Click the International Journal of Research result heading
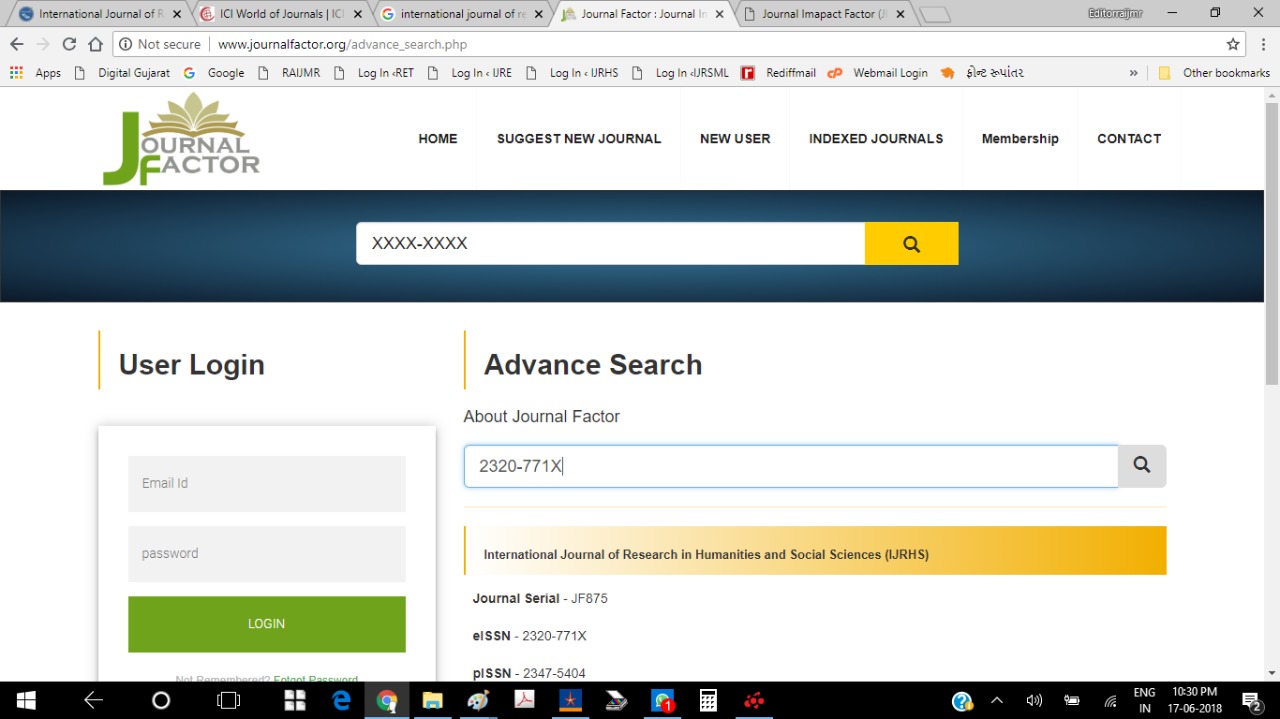Image resolution: width=1280 pixels, height=719 pixels. [x=706, y=554]
